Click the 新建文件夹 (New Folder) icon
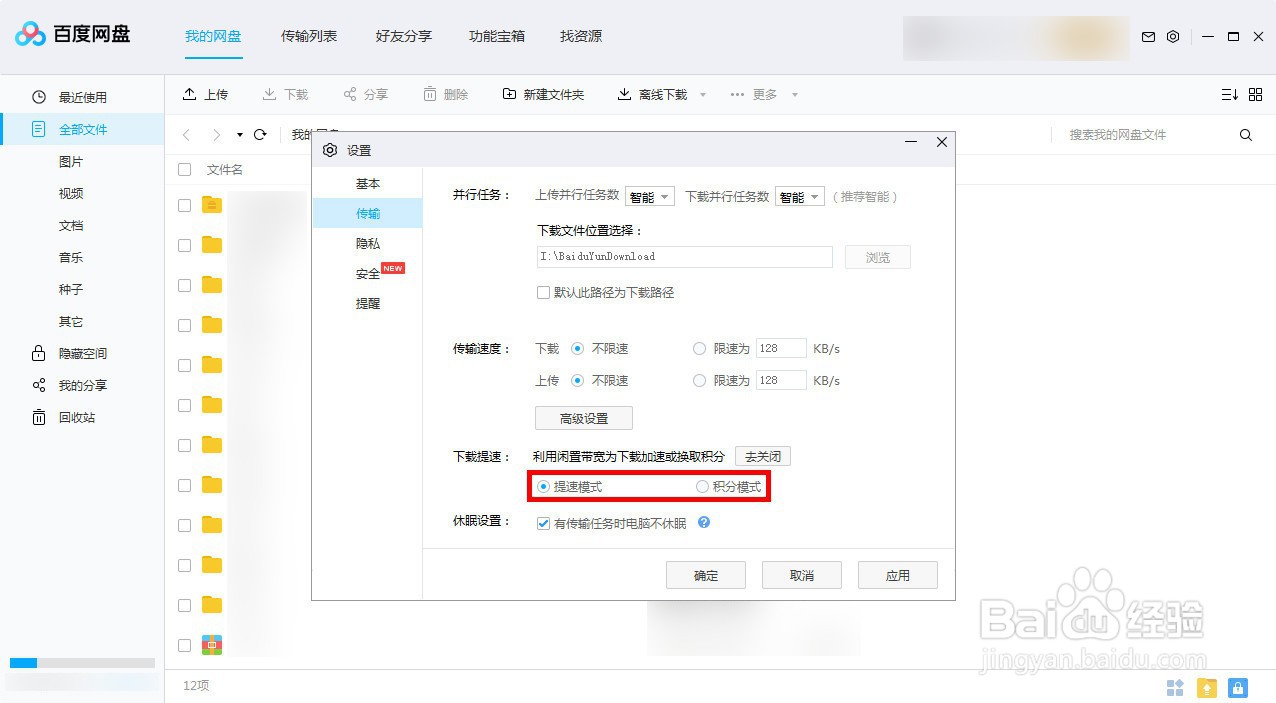Viewport: 1276px width, 703px height. (x=510, y=94)
